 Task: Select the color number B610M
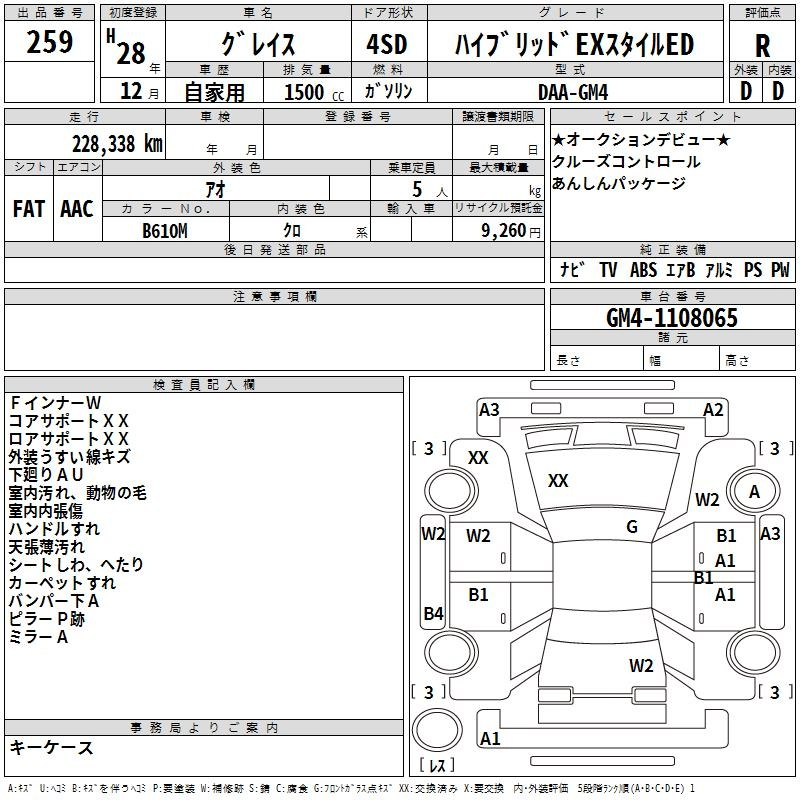coord(165,230)
